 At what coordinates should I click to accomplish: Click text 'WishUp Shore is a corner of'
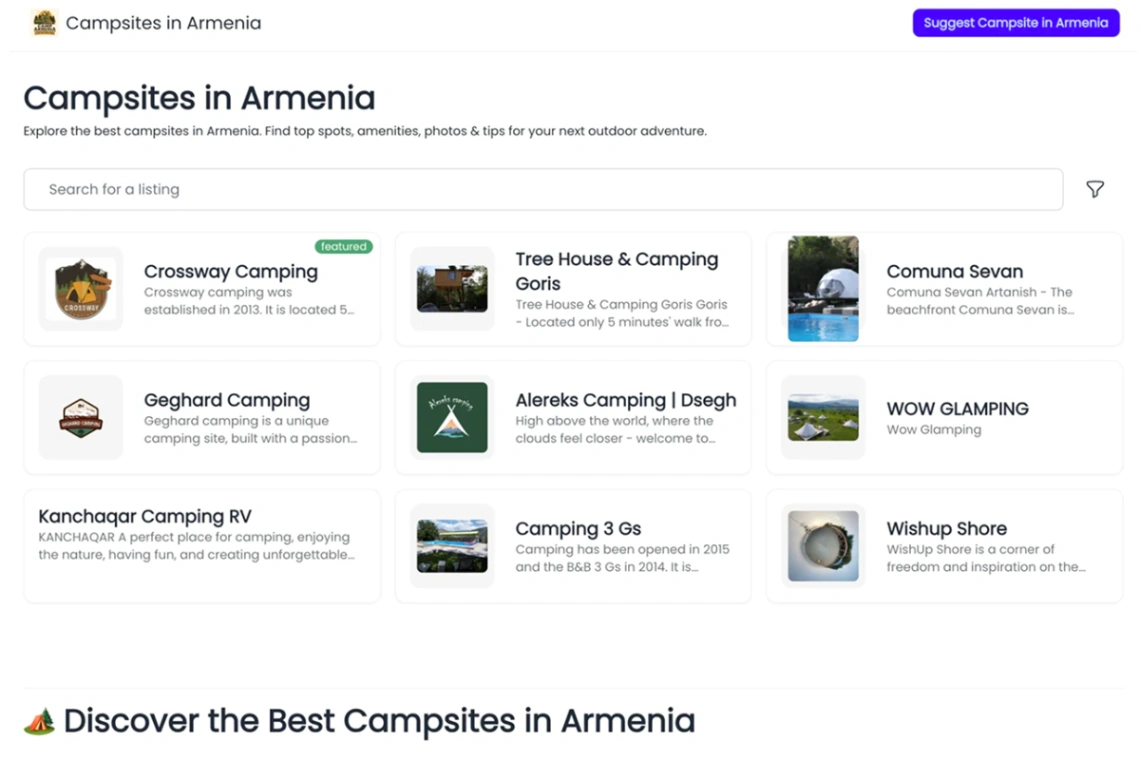pos(970,550)
